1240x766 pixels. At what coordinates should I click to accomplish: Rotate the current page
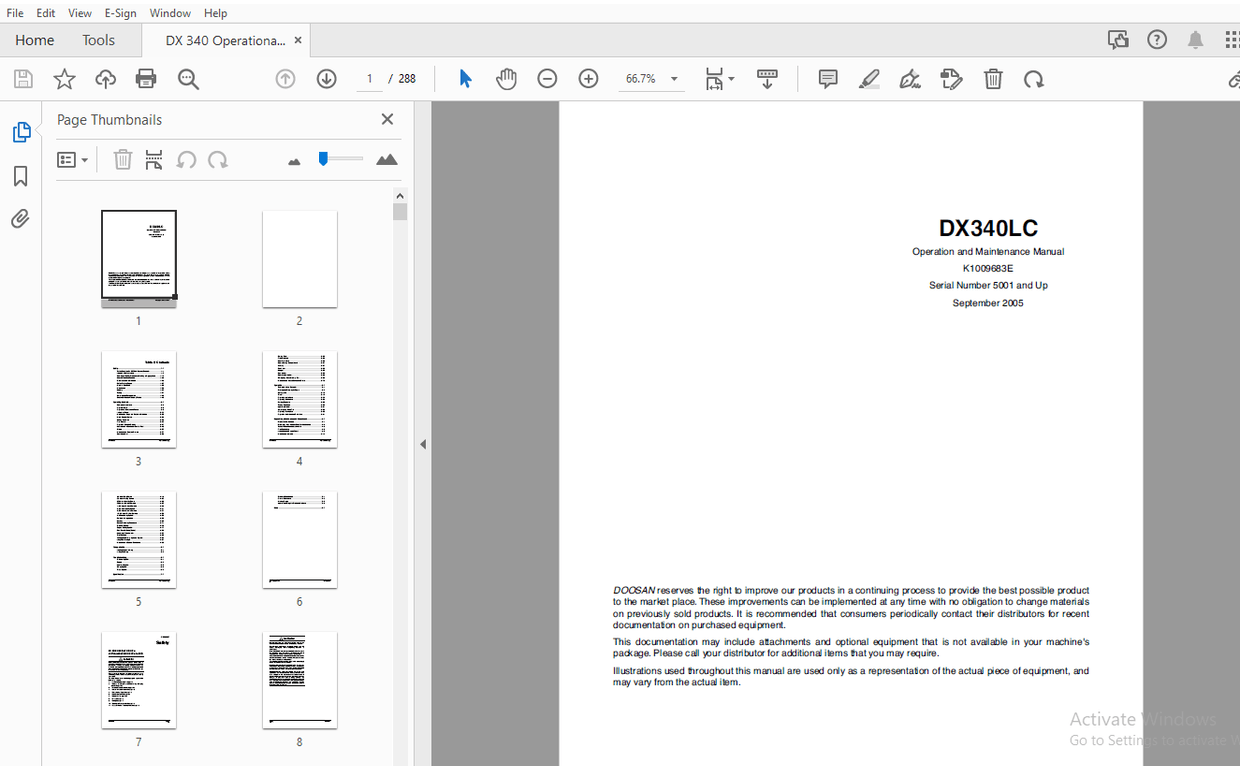click(1034, 78)
